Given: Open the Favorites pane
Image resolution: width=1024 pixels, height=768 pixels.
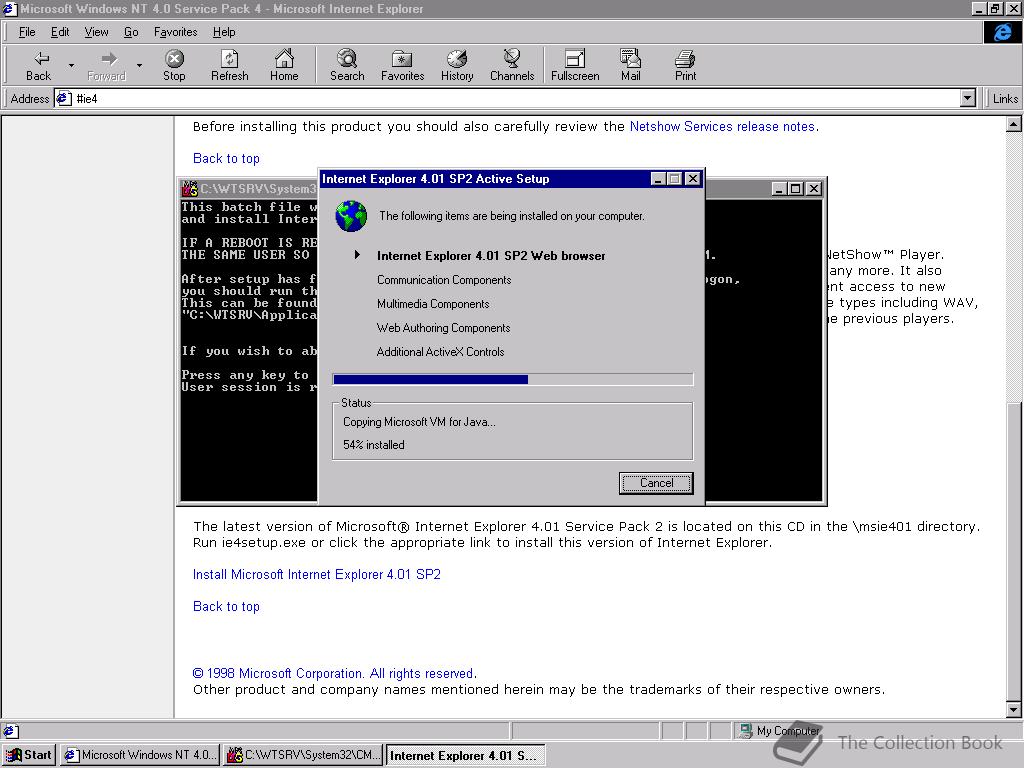Looking at the screenshot, I should tap(402, 65).
